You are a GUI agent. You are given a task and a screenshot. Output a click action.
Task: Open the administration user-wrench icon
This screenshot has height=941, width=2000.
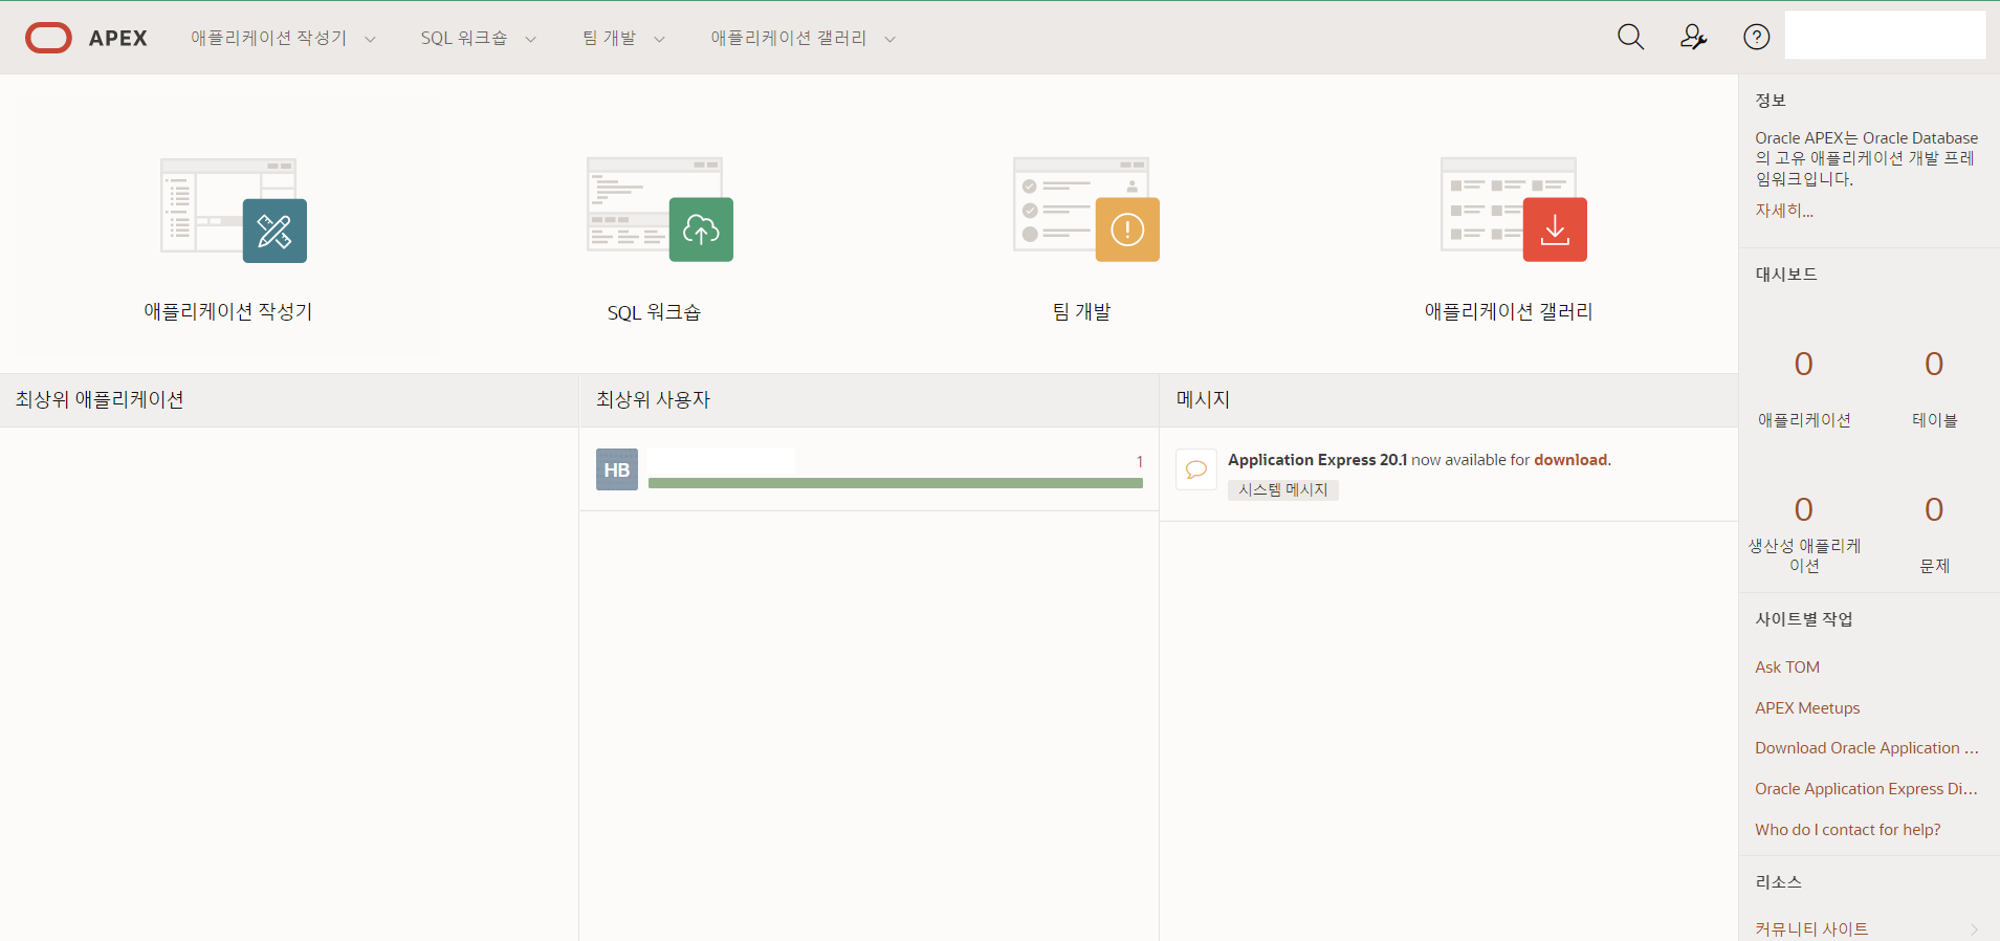(1693, 38)
